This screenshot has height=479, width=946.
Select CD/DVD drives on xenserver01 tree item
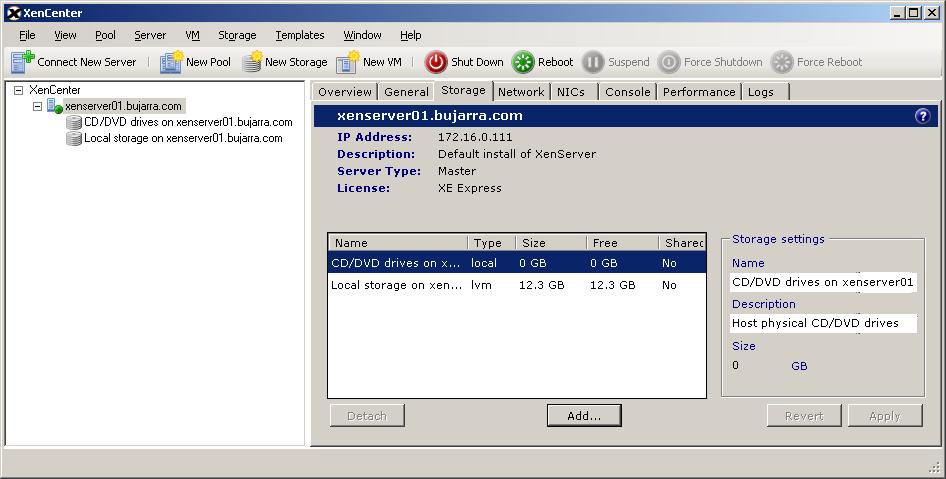click(x=188, y=122)
